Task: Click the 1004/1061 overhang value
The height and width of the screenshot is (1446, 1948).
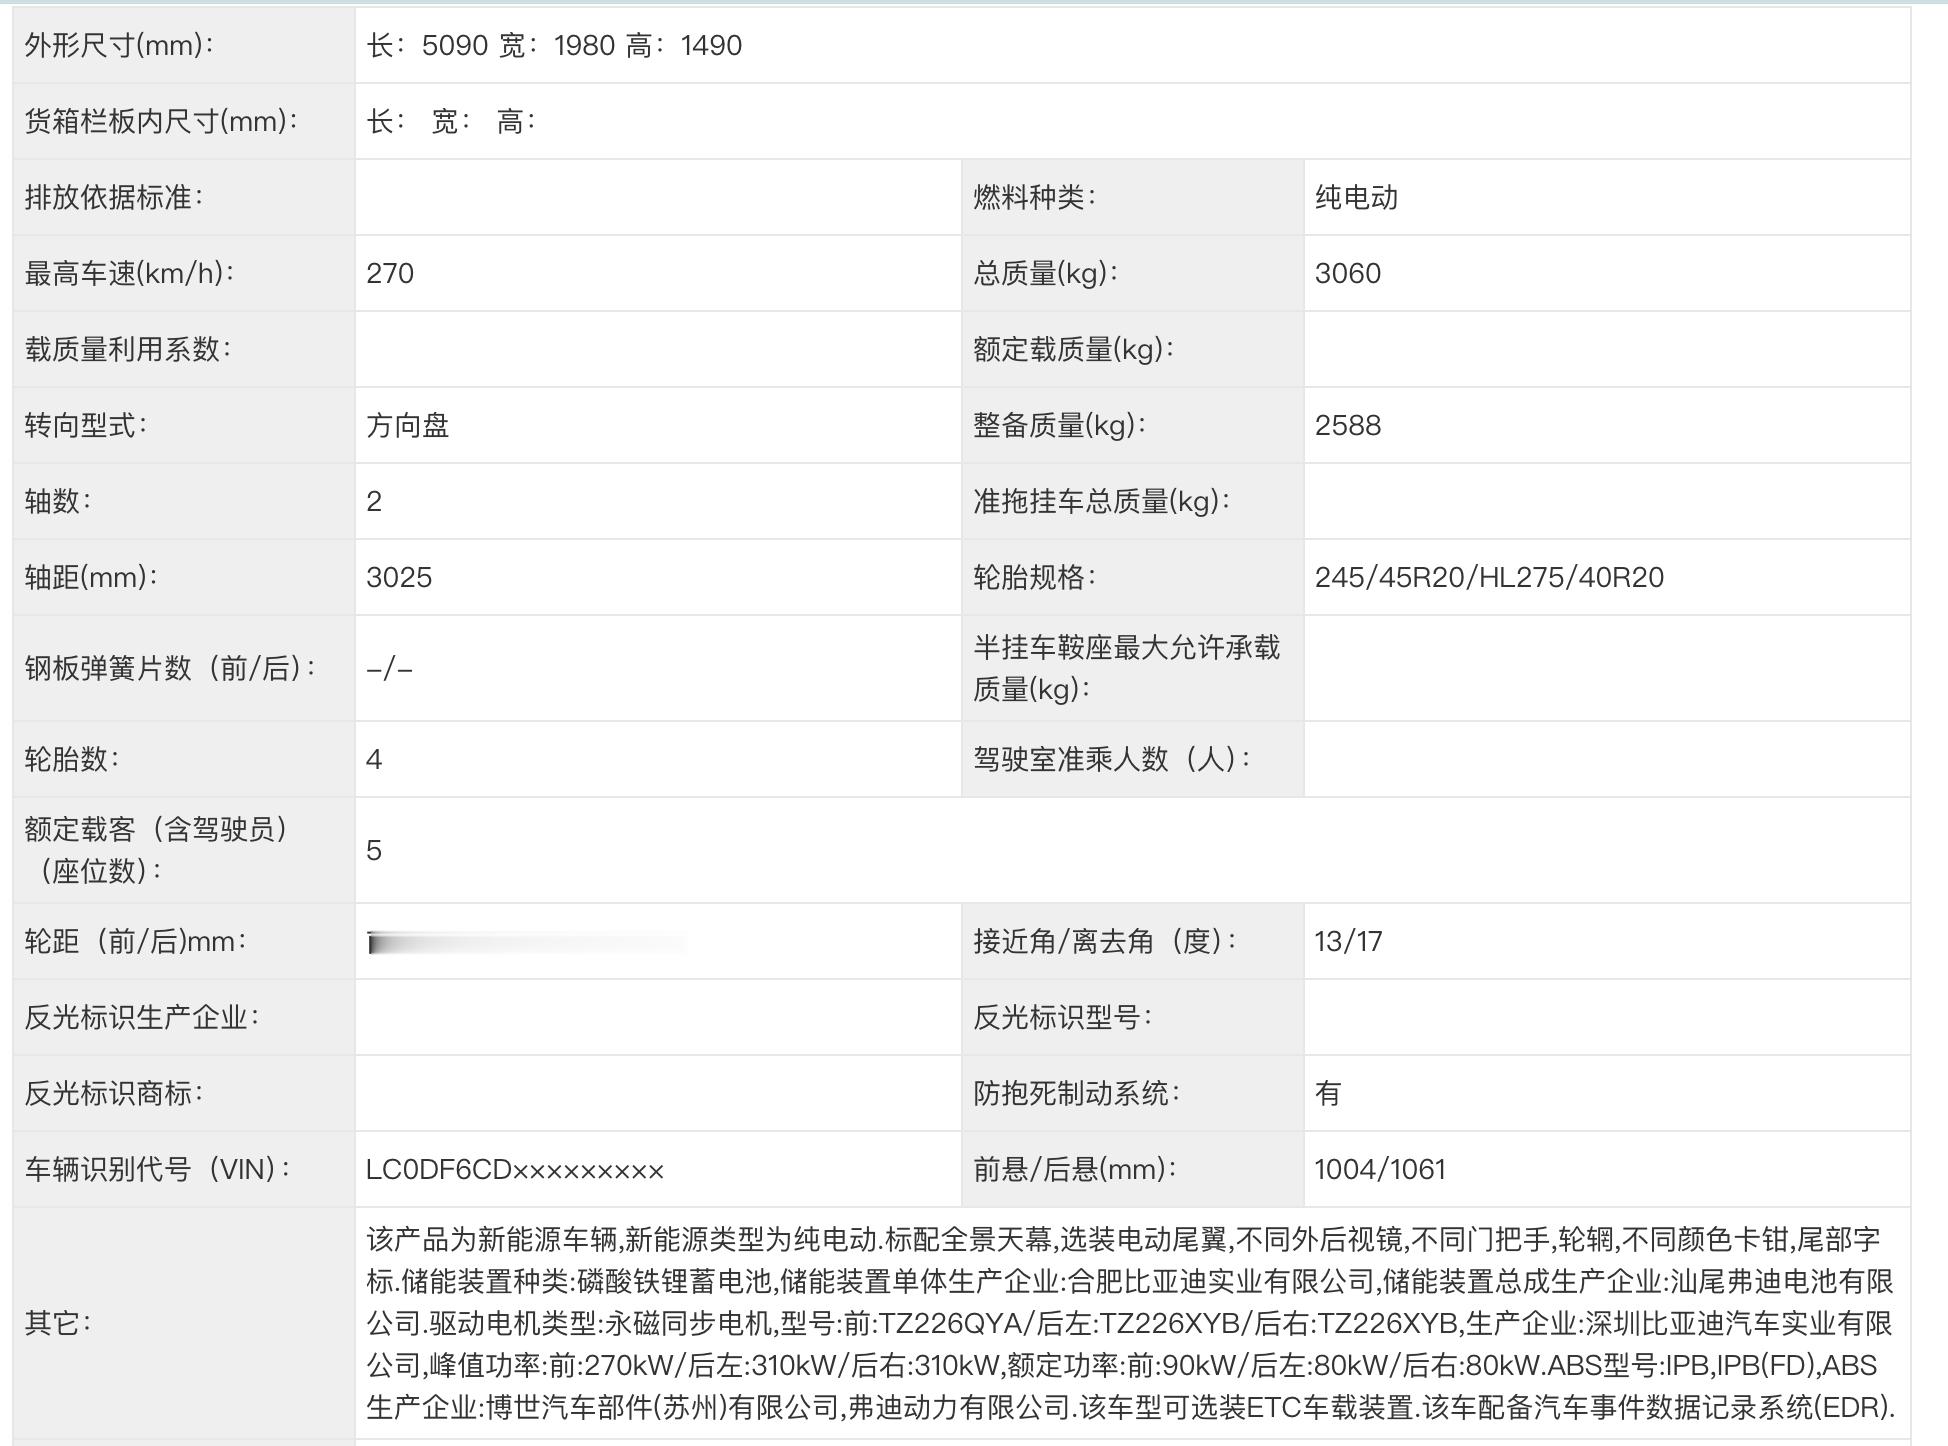Action: 1379,1170
